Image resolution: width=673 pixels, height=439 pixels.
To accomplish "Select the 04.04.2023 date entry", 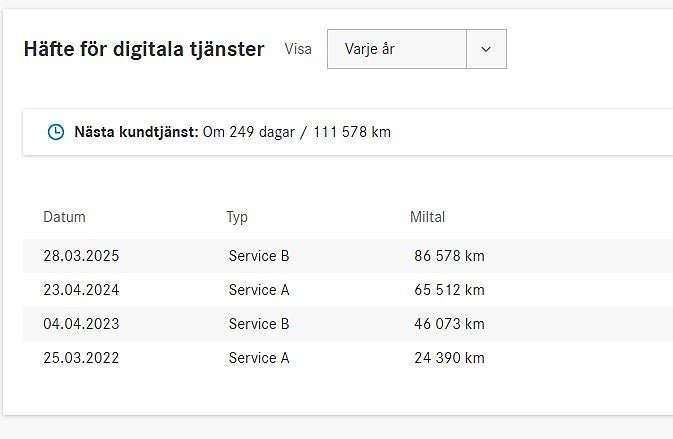I will click(81, 324).
